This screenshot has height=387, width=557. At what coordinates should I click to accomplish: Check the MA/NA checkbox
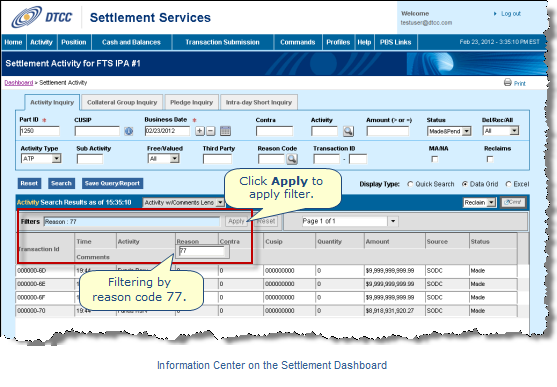[434, 159]
